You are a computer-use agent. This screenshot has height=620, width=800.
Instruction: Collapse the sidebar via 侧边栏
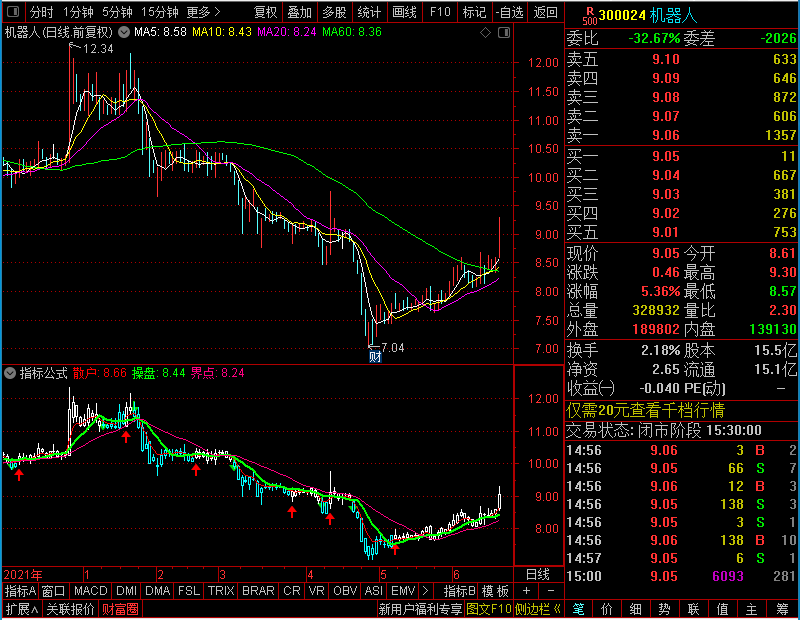(x=538, y=609)
